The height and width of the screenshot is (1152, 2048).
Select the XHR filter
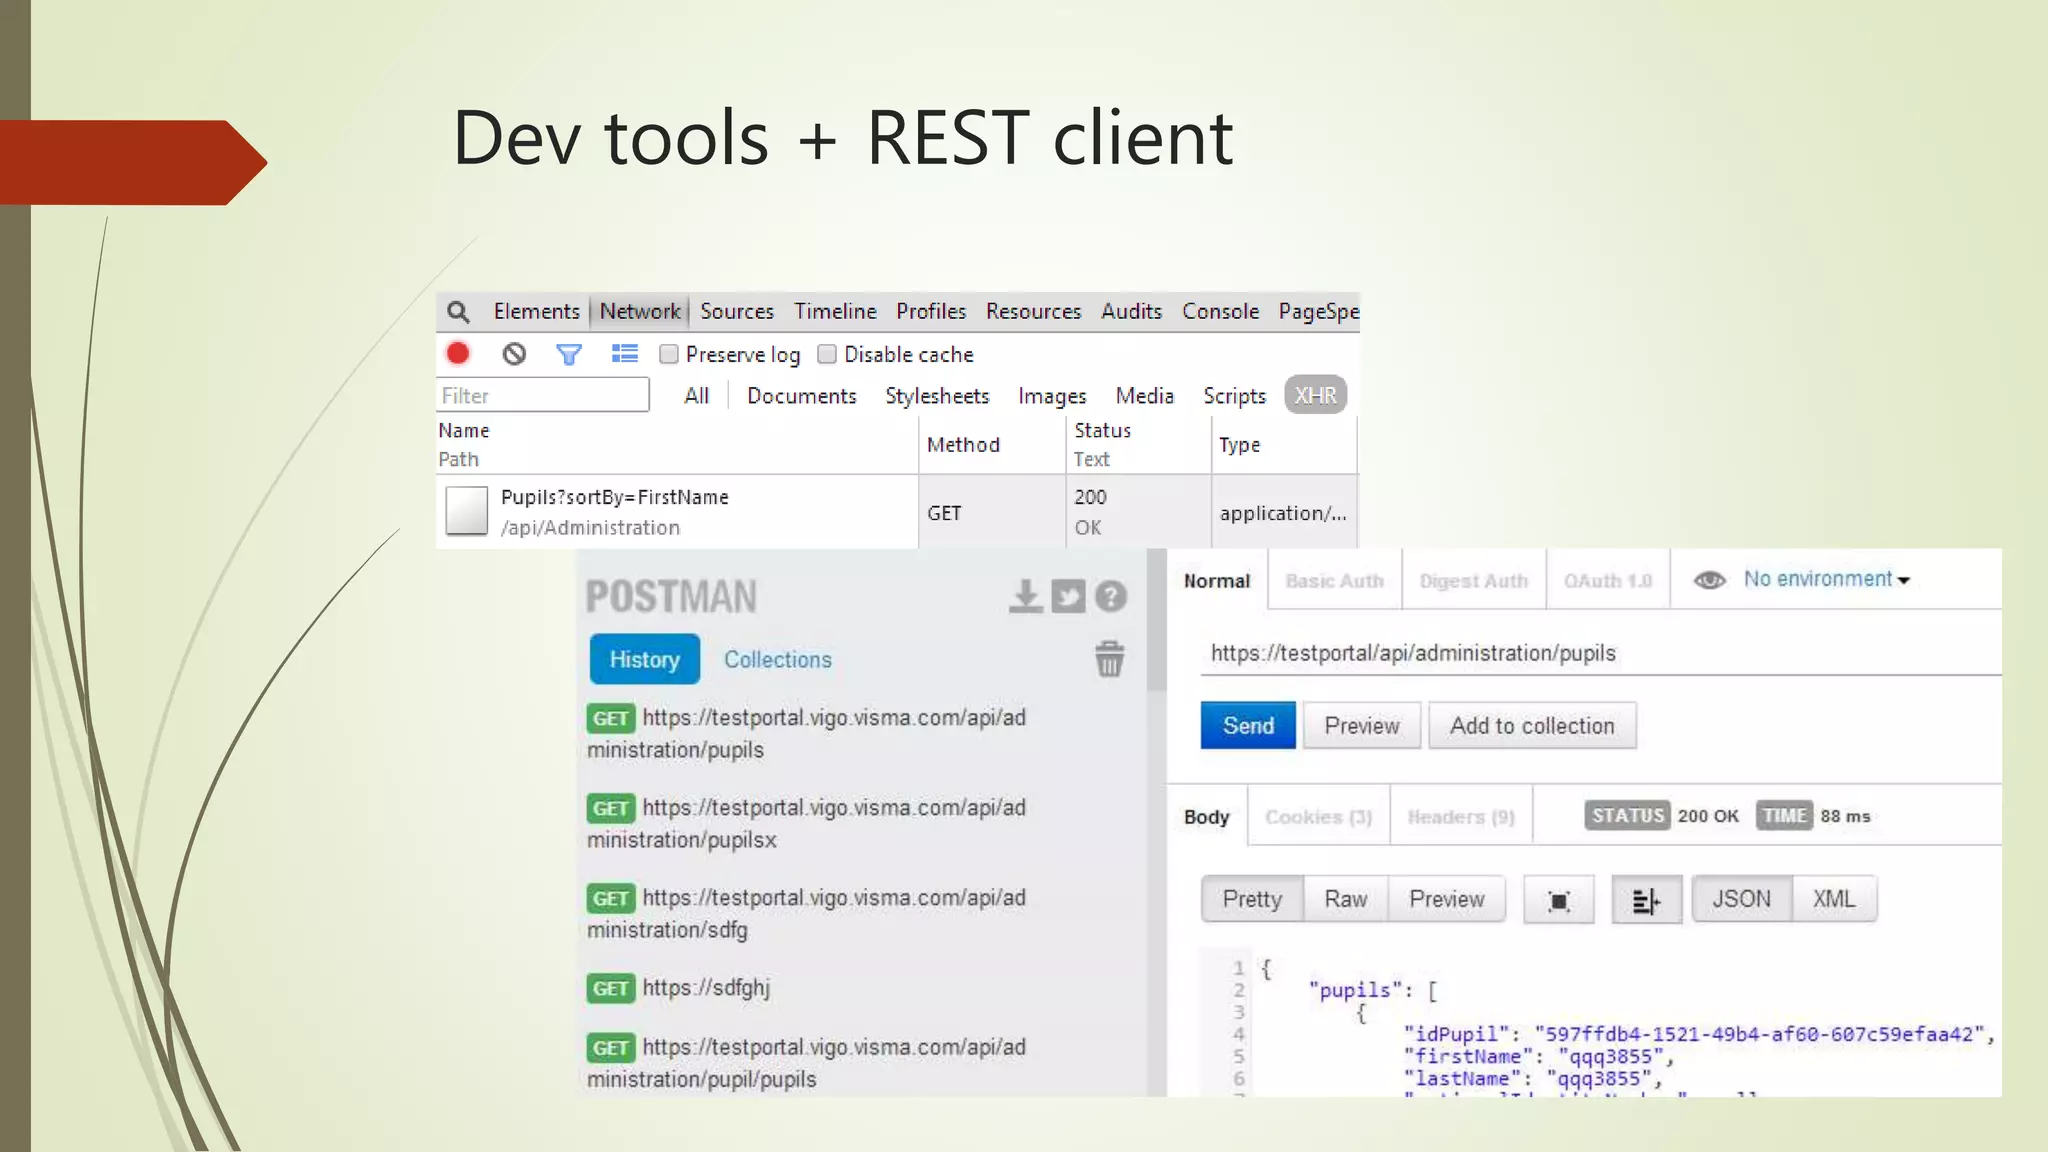[1315, 395]
